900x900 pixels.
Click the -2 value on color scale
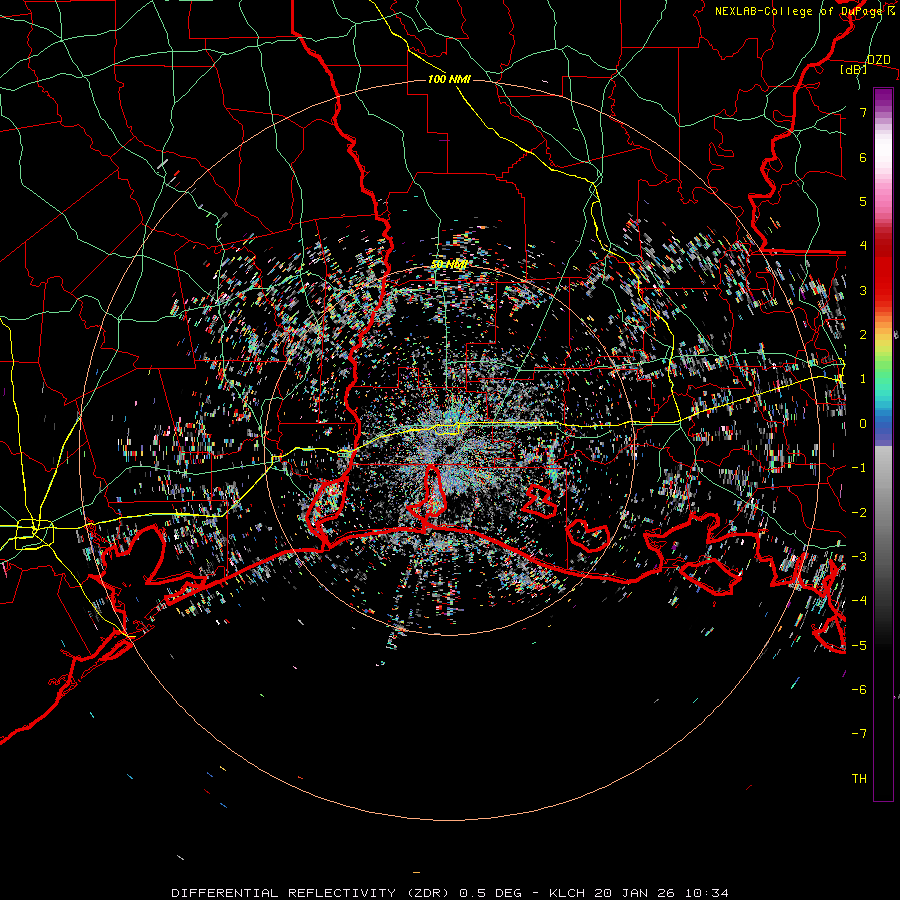pos(859,513)
